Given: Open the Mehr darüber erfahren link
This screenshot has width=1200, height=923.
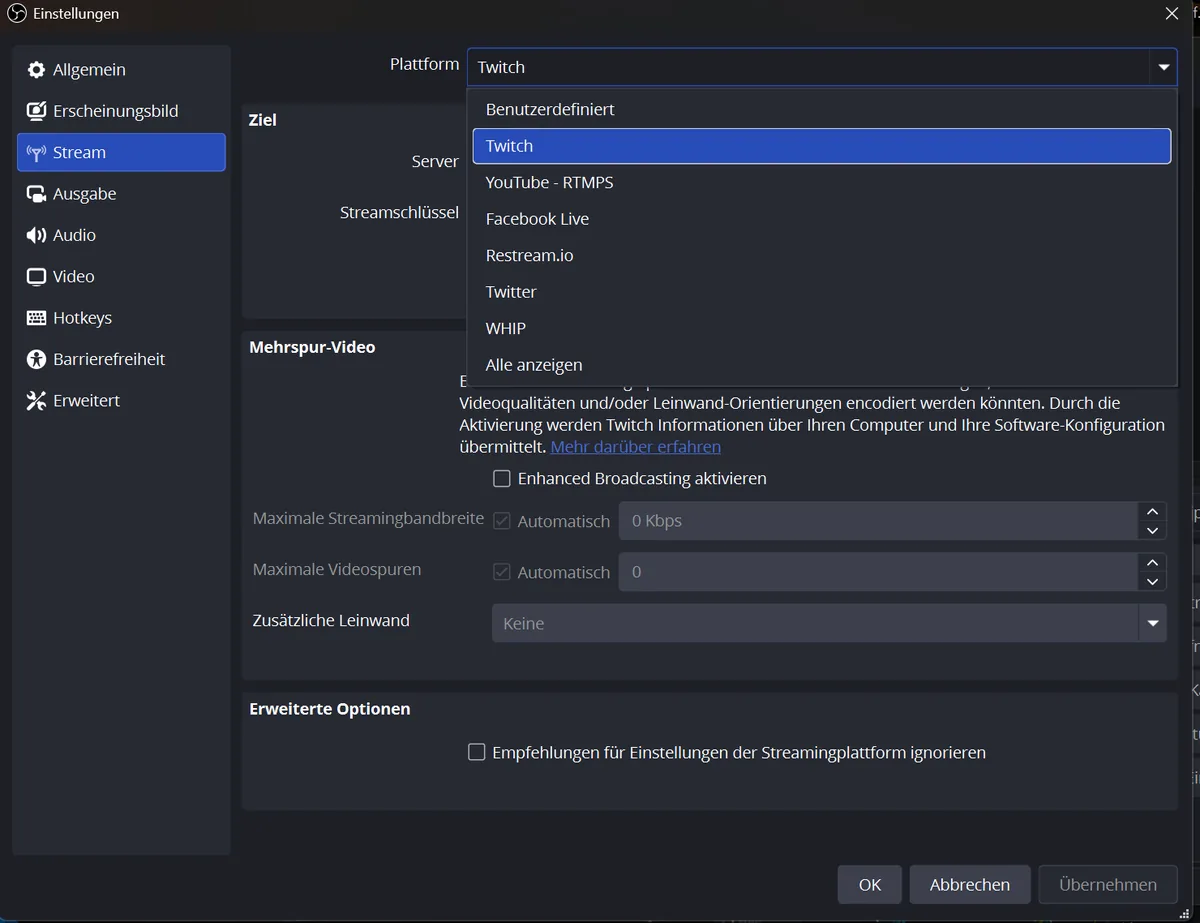Looking at the screenshot, I should coord(636,447).
